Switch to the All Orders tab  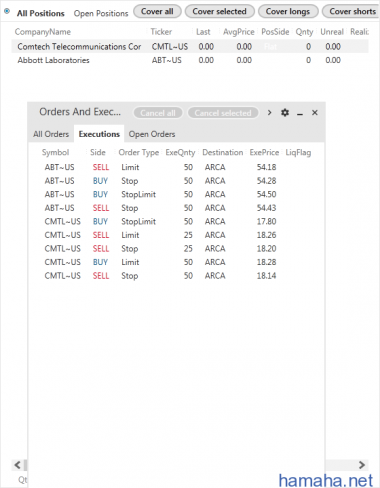pyautogui.click(x=51, y=134)
